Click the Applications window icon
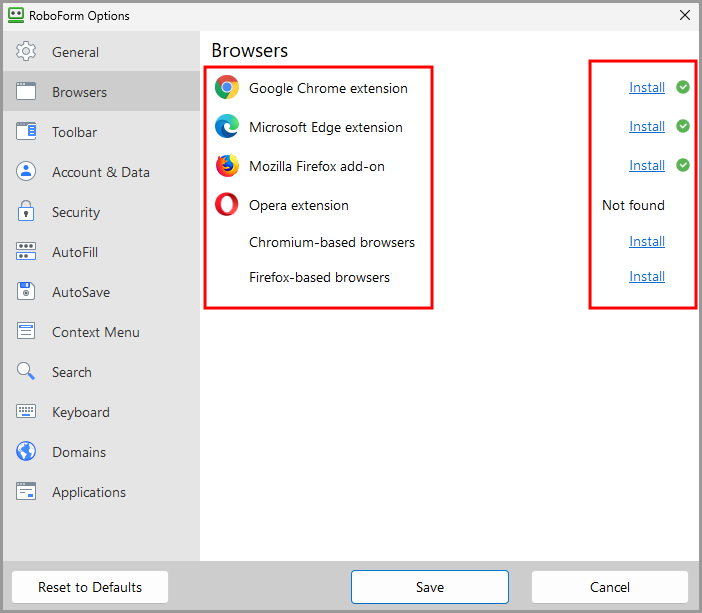Viewport: 702px width, 613px height. coord(26,491)
